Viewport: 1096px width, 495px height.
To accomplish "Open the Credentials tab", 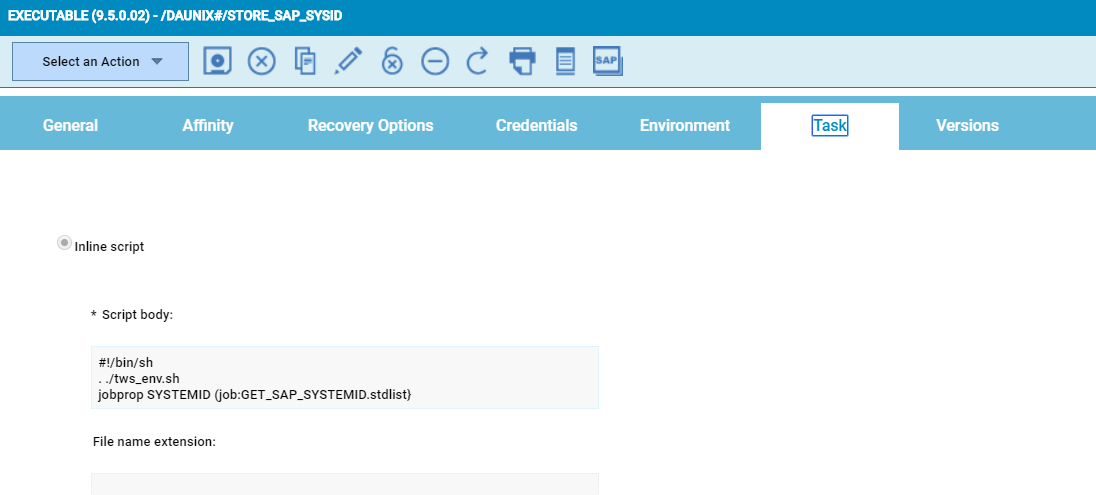I will tap(536, 126).
